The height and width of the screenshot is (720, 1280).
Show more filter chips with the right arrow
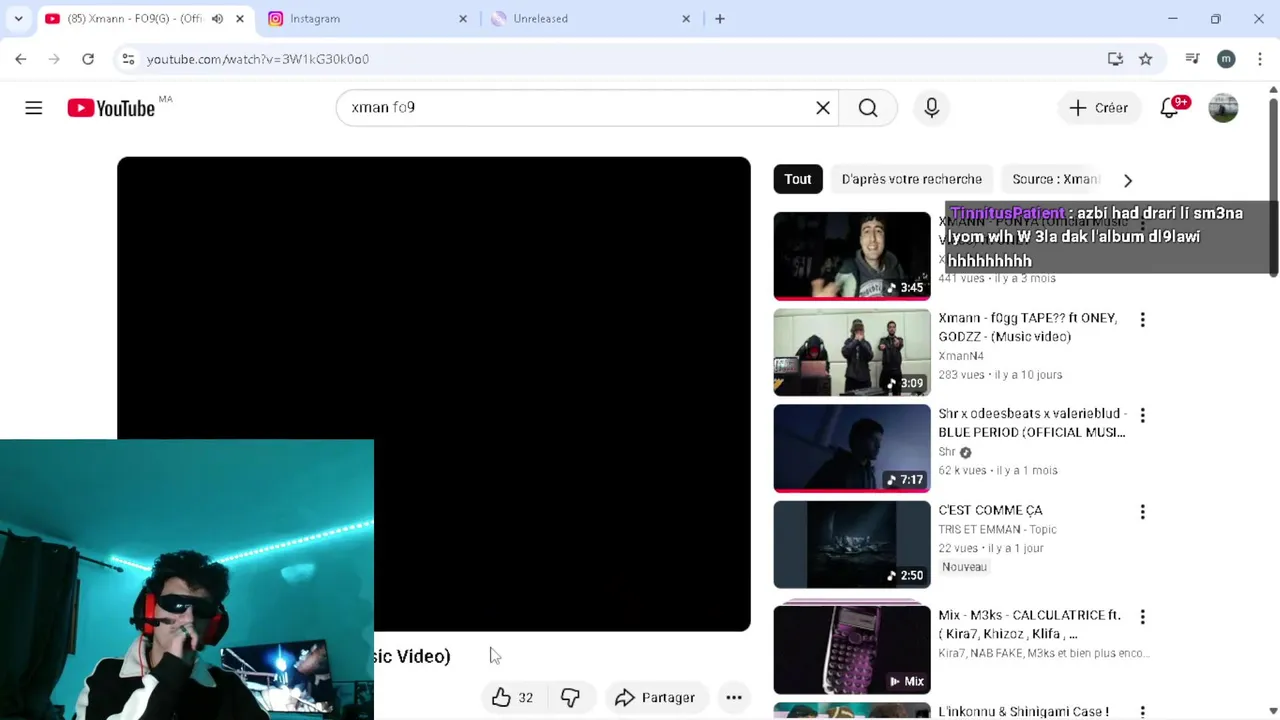(1128, 180)
